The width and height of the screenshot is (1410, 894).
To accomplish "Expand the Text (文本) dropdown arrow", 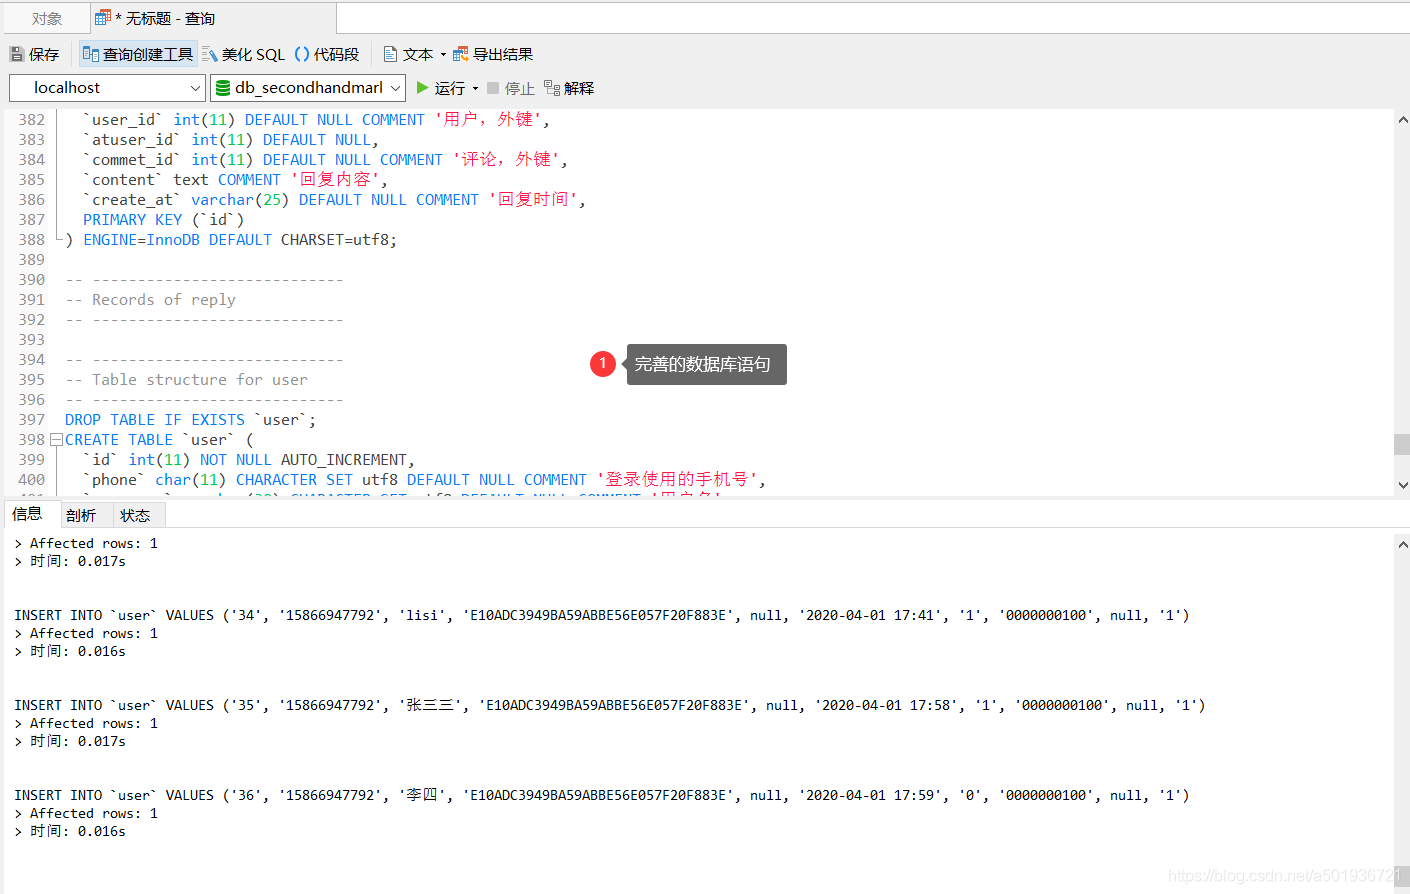I will 443,55.
